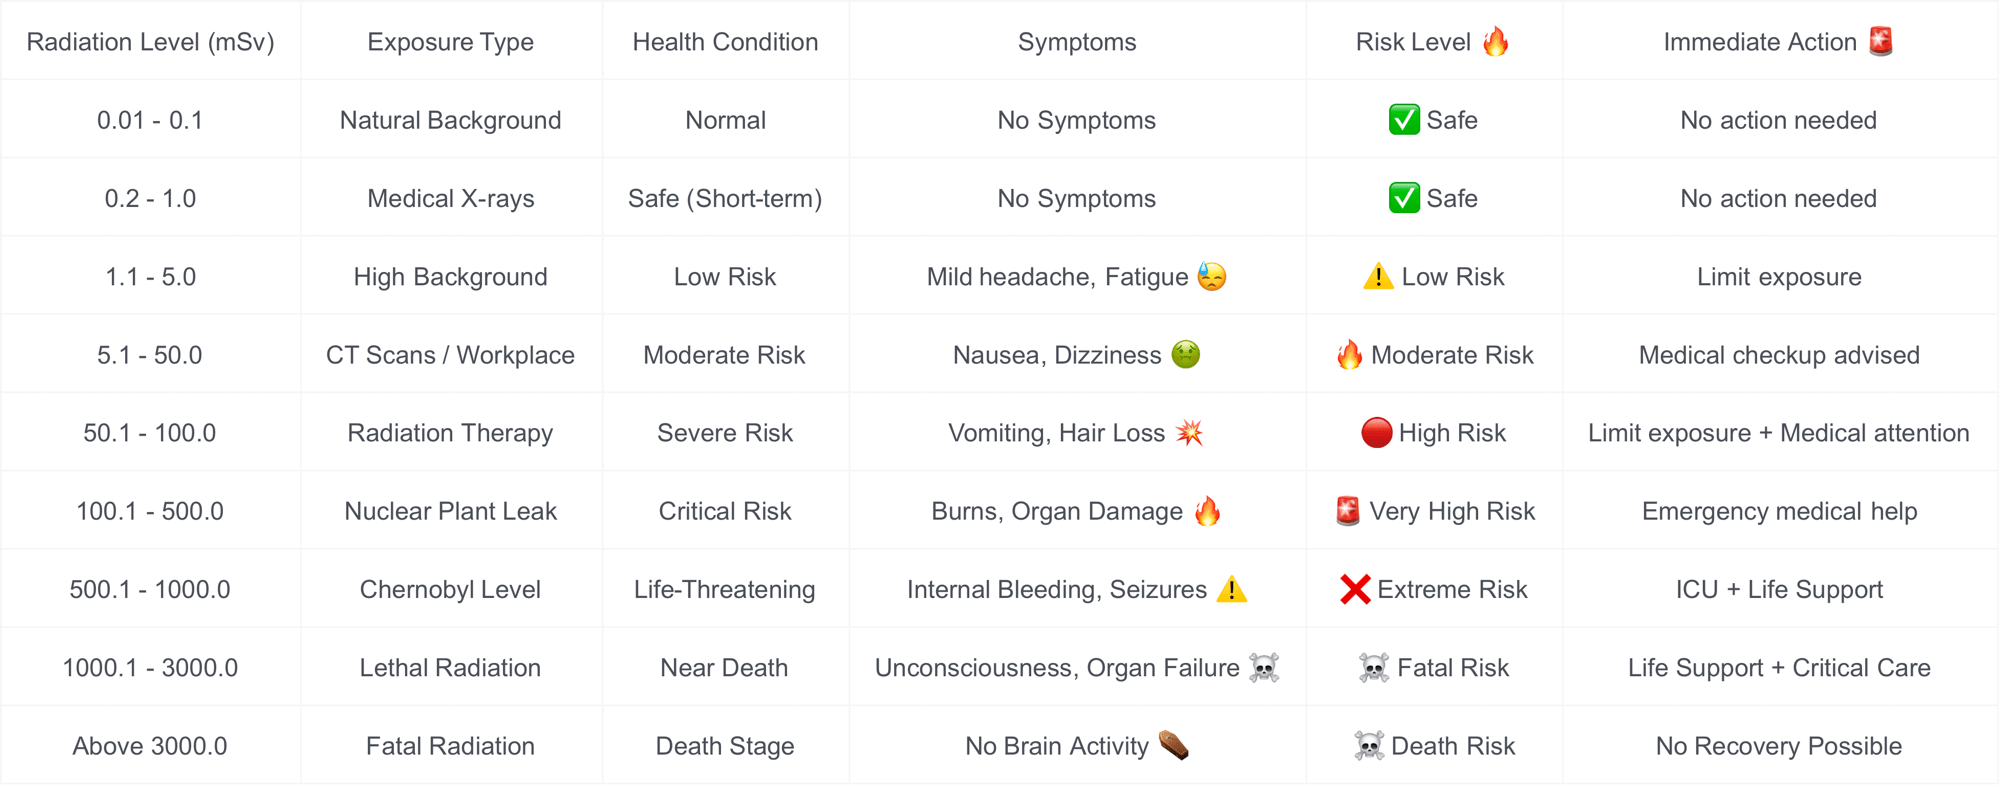Click the collision emoji after Hair Loss
Viewport: 2000px width, 785px height.
pyautogui.click(x=1189, y=433)
